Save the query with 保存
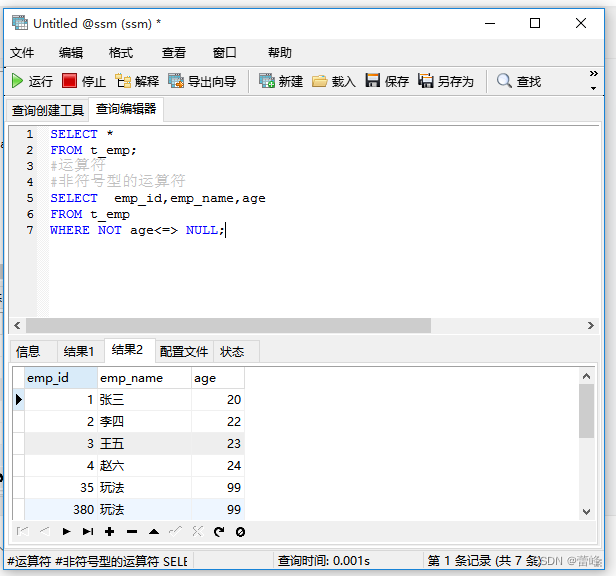 [x=387, y=81]
